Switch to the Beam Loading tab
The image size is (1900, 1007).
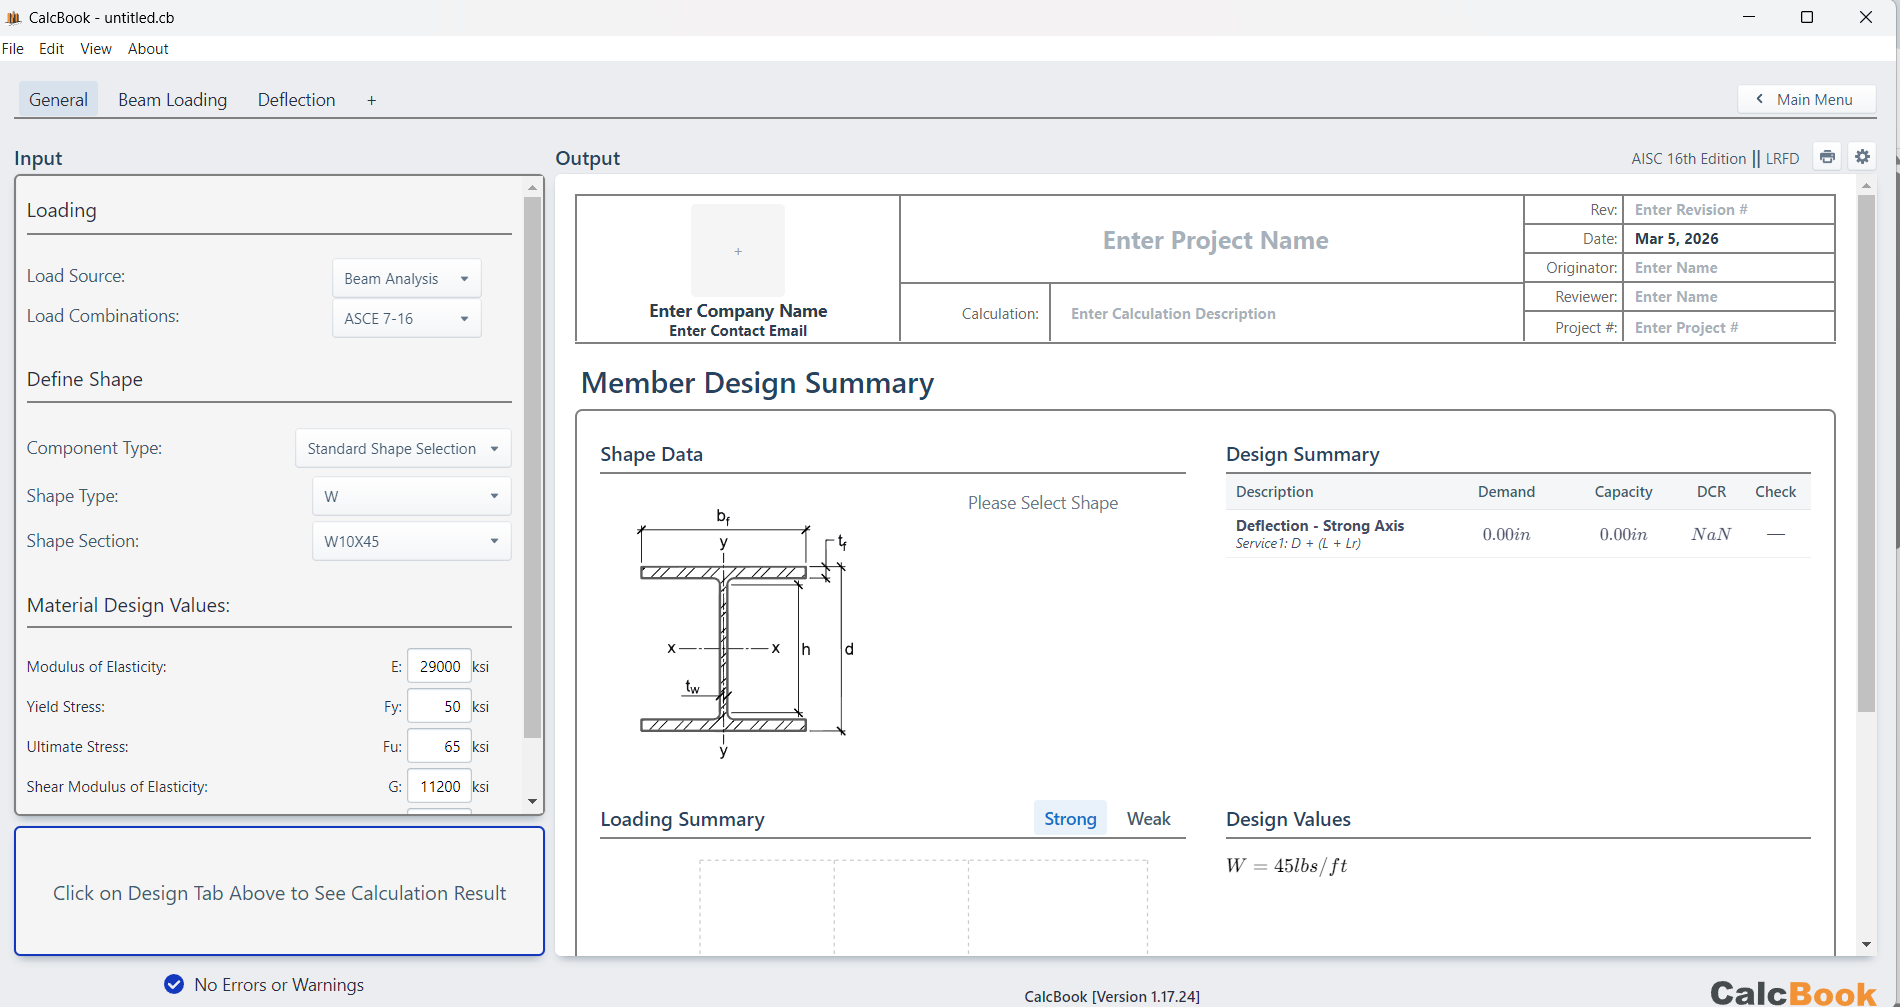(x=172, y=100)
